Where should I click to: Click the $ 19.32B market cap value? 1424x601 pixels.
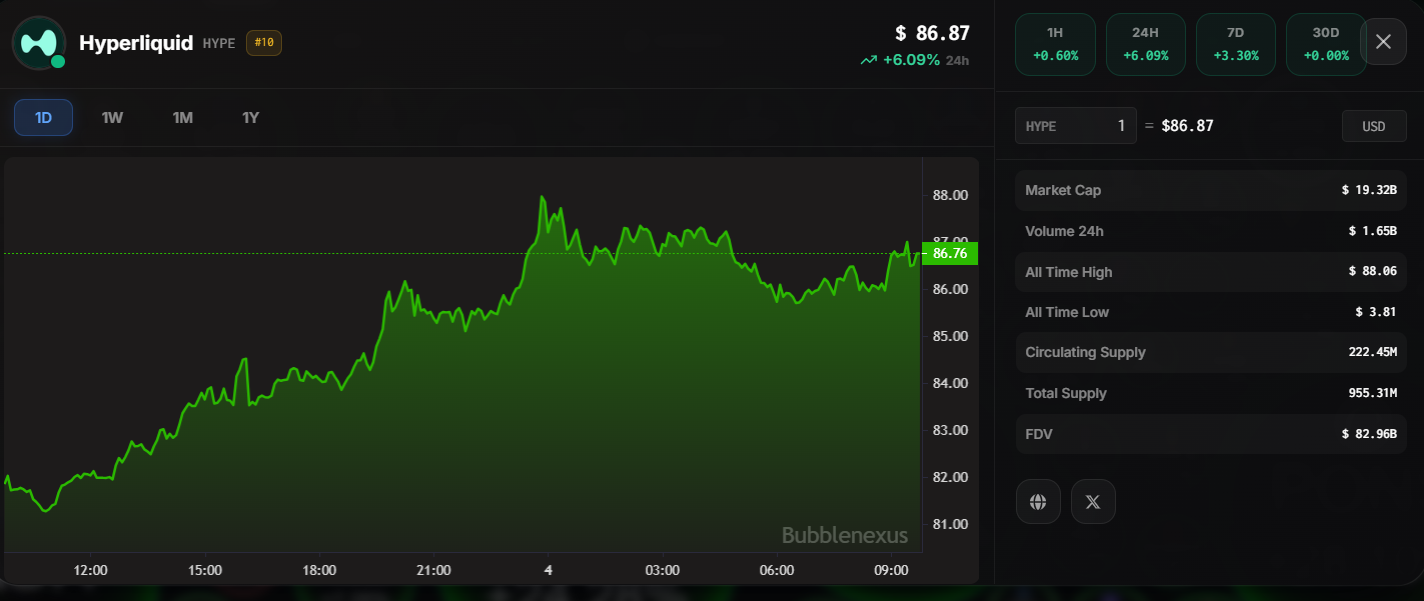(1369, 190)
